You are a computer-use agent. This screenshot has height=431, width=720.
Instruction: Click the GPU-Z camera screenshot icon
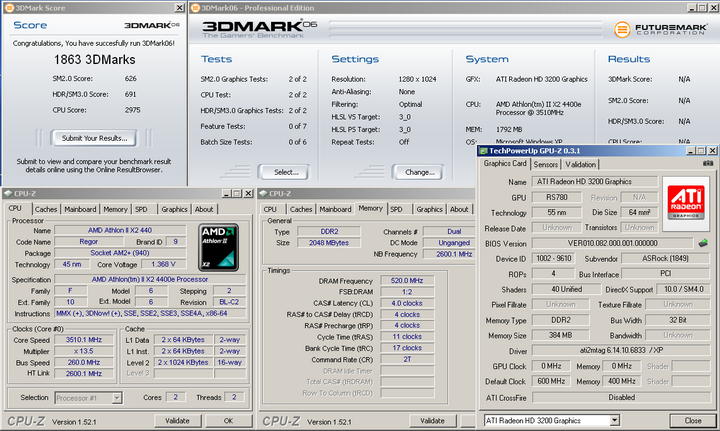[x=708, y=163]
